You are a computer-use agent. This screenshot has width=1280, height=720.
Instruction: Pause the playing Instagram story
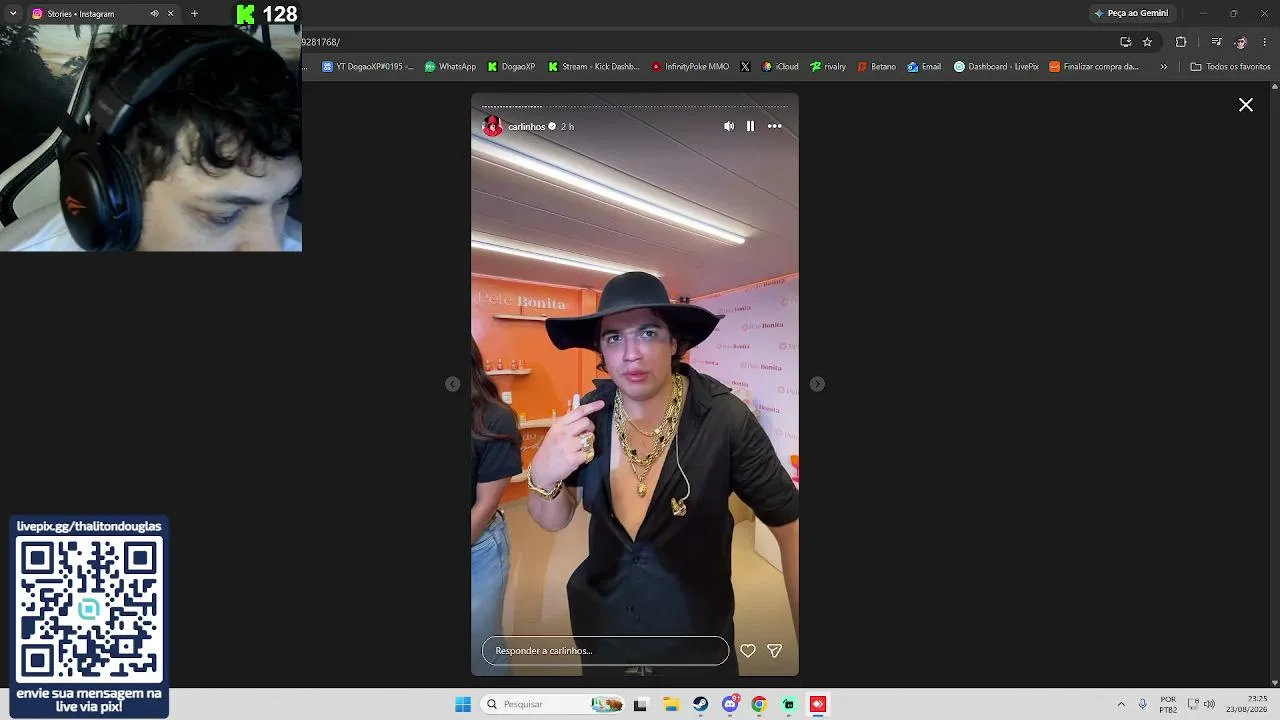click(x=750, y=126)
